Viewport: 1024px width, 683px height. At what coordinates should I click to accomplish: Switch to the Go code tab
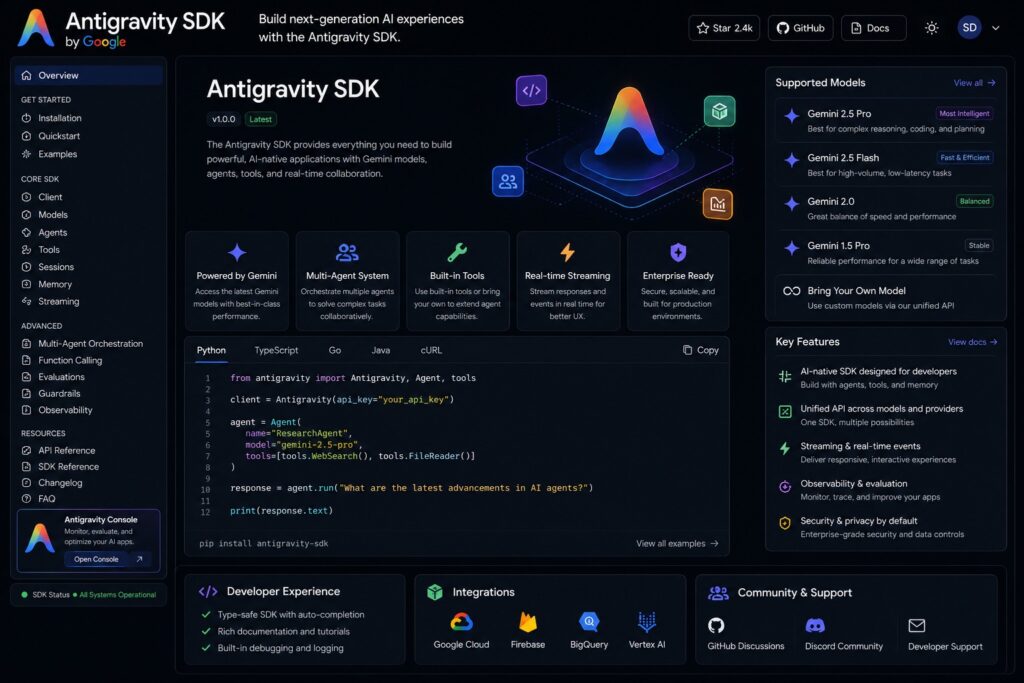click(334, 351)
